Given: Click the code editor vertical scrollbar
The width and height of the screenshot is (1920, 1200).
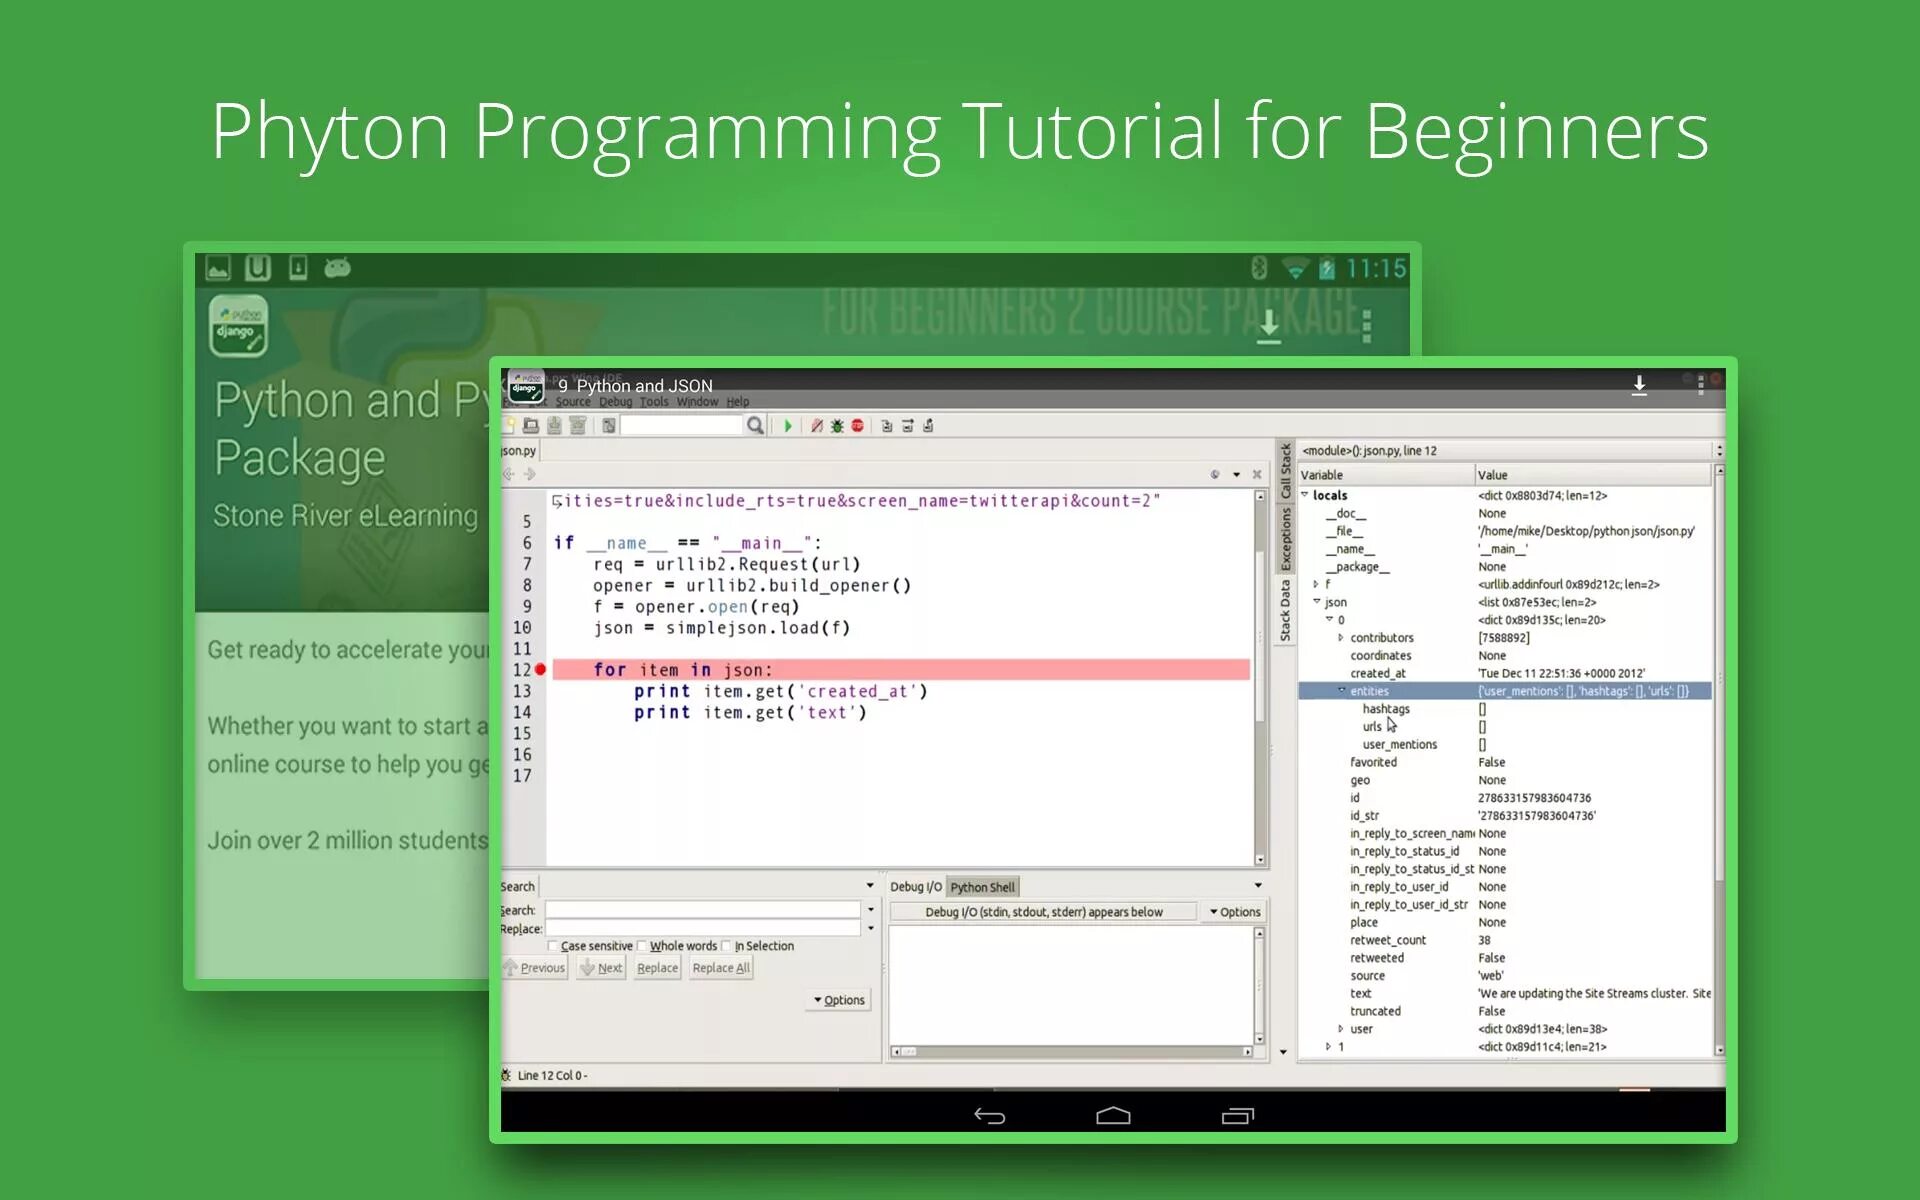Looking at the screenshot, I should (x=1260, y=680).
